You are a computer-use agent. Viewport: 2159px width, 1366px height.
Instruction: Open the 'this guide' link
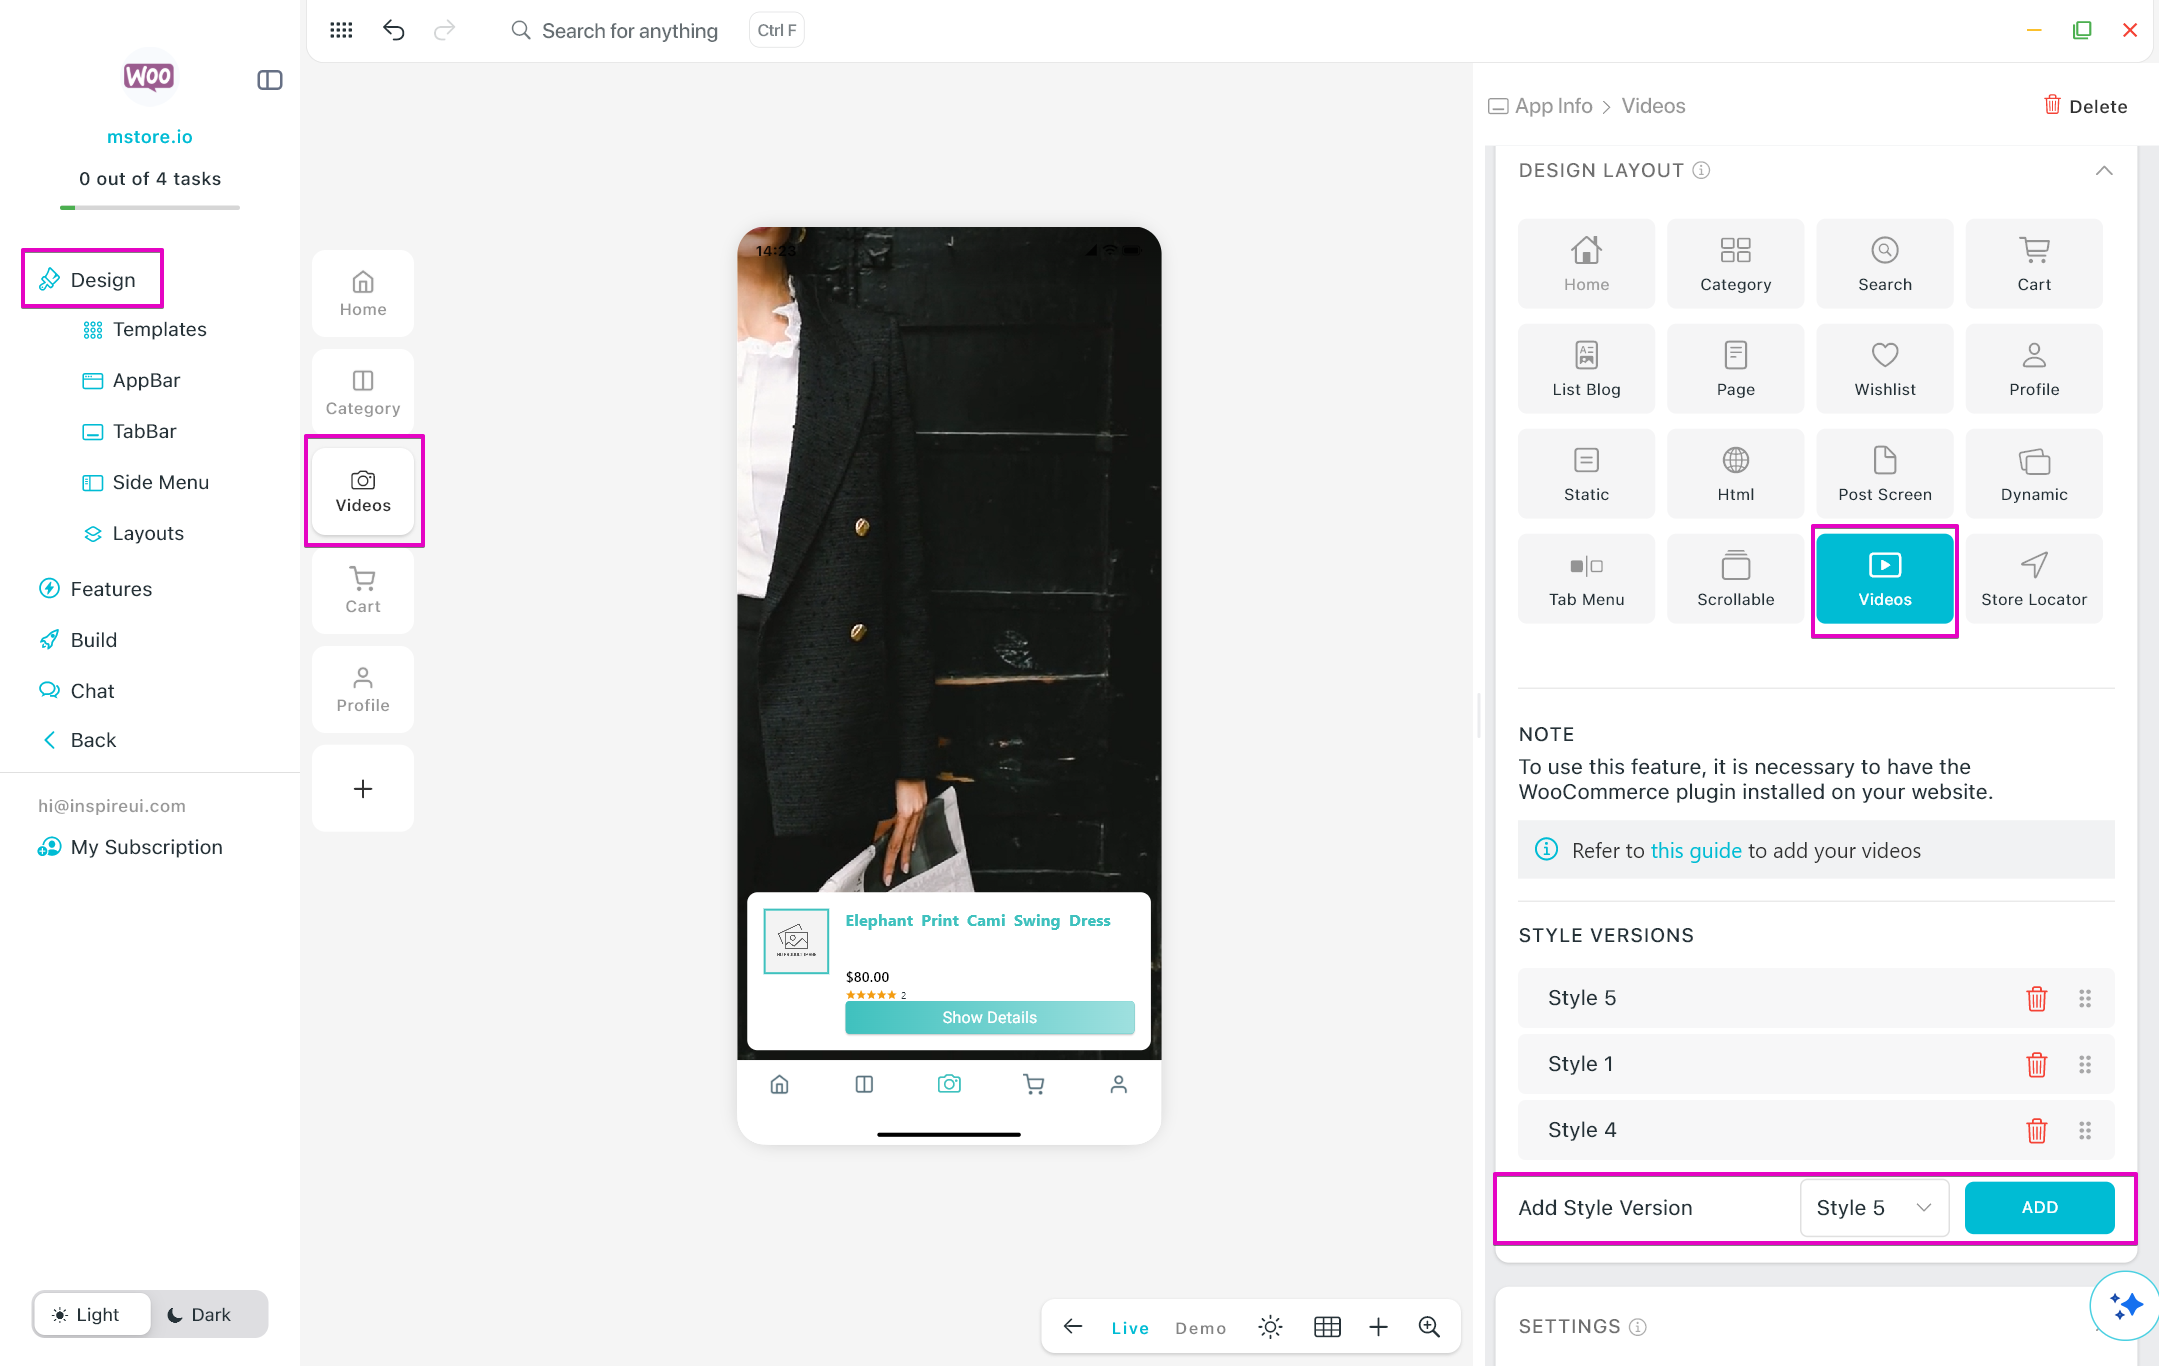pyautogui.click(x=1696, y=850)
